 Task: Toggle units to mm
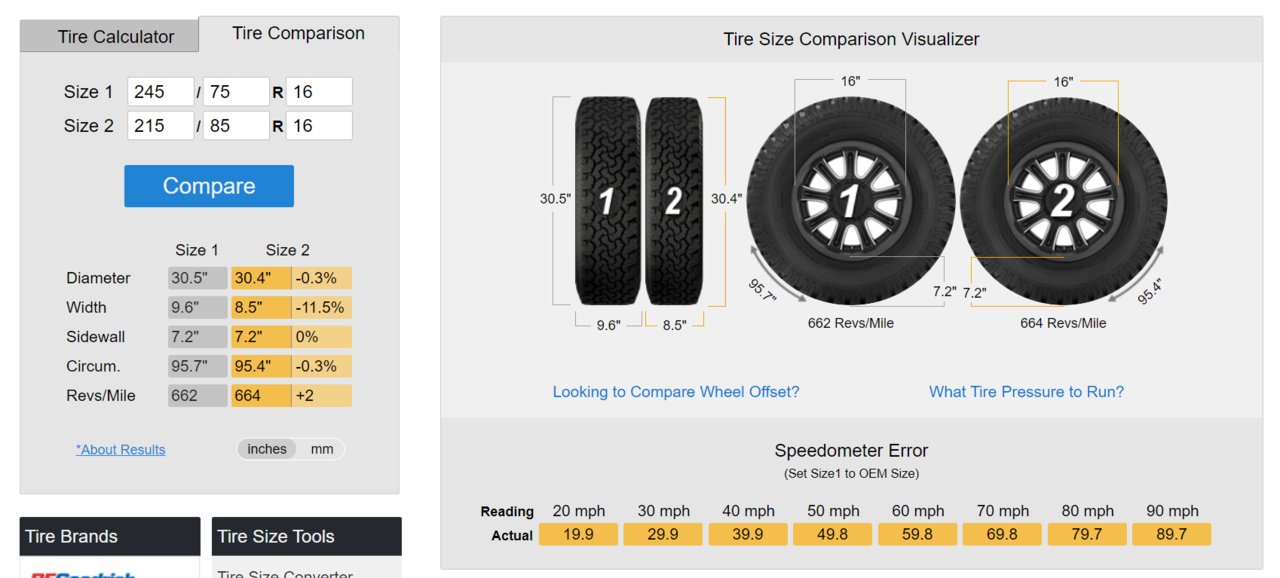point(322,449)
